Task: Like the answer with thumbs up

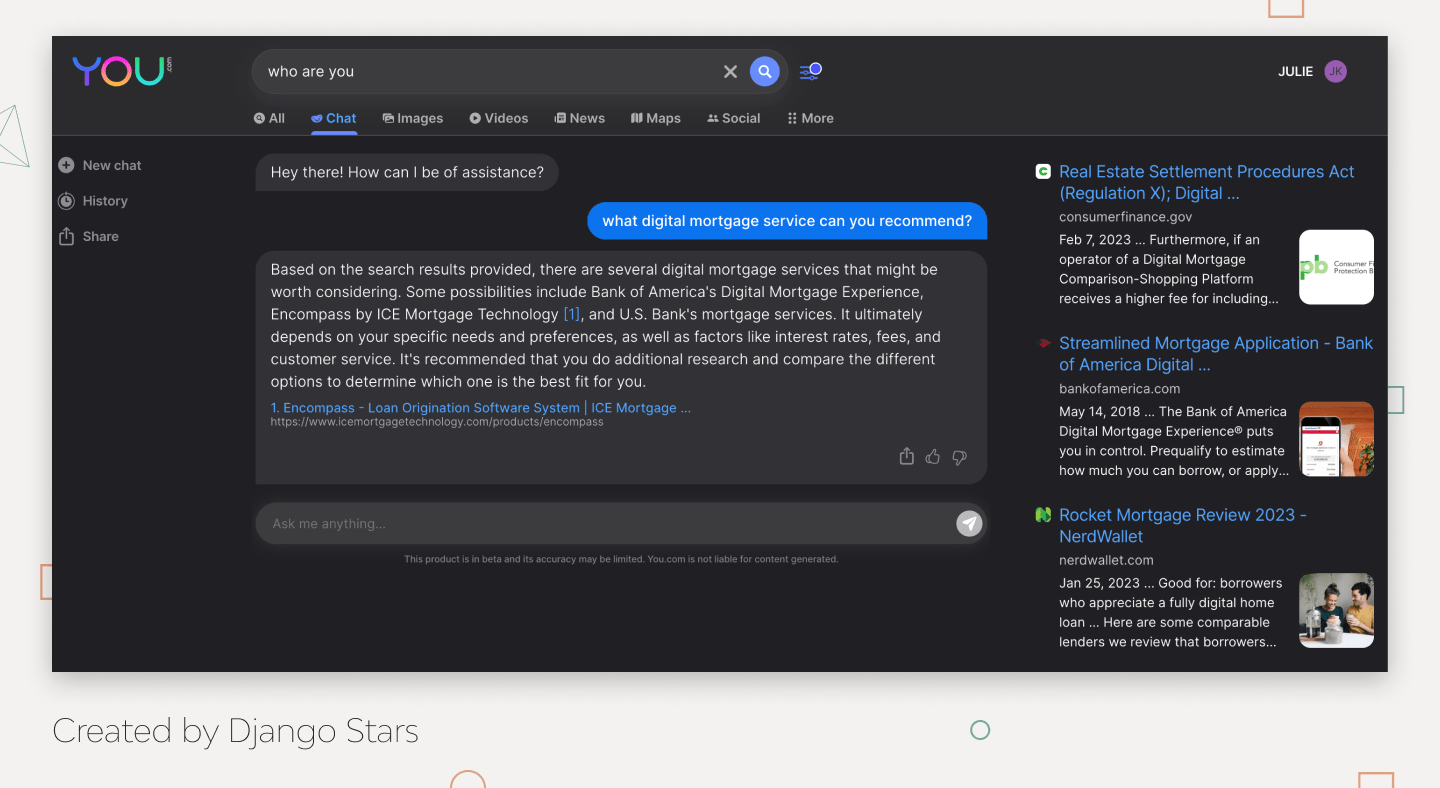Action: pyautogui.click(x=933, y=457)
